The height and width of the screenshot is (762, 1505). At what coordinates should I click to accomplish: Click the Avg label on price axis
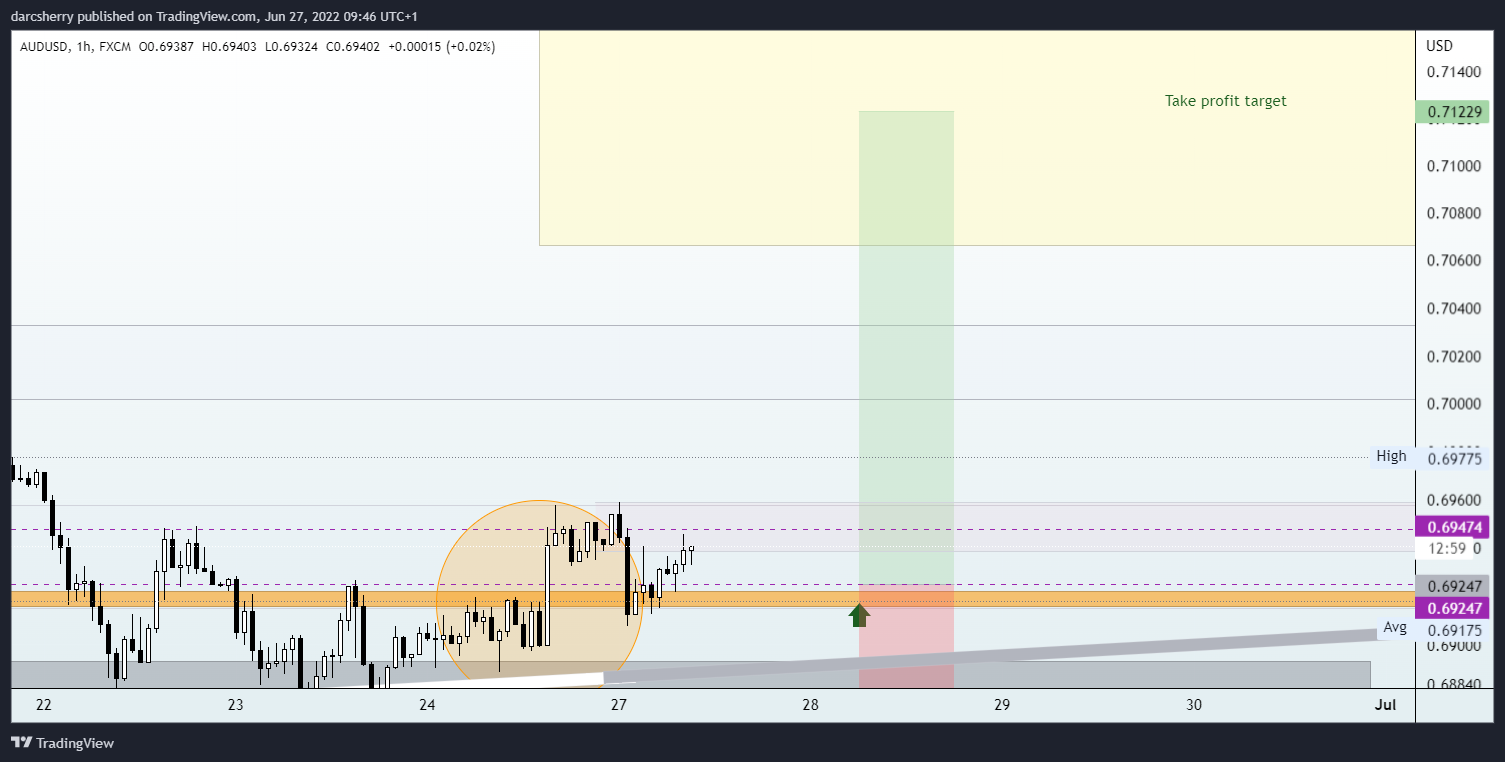click(x=1395, y=628)
